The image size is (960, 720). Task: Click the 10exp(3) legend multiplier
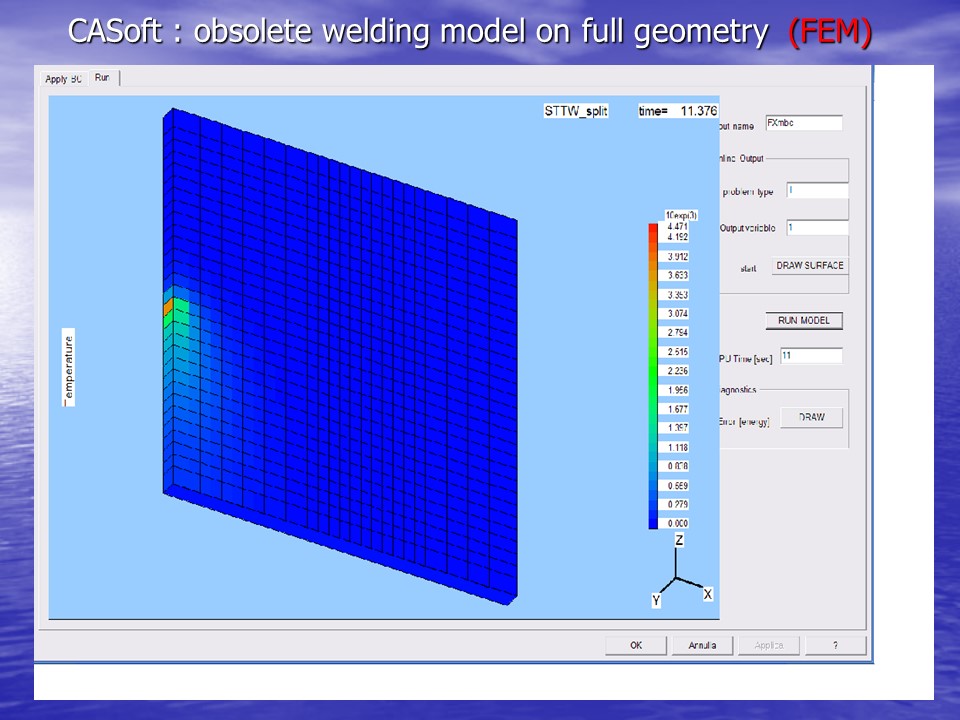[x=681, y=216]
